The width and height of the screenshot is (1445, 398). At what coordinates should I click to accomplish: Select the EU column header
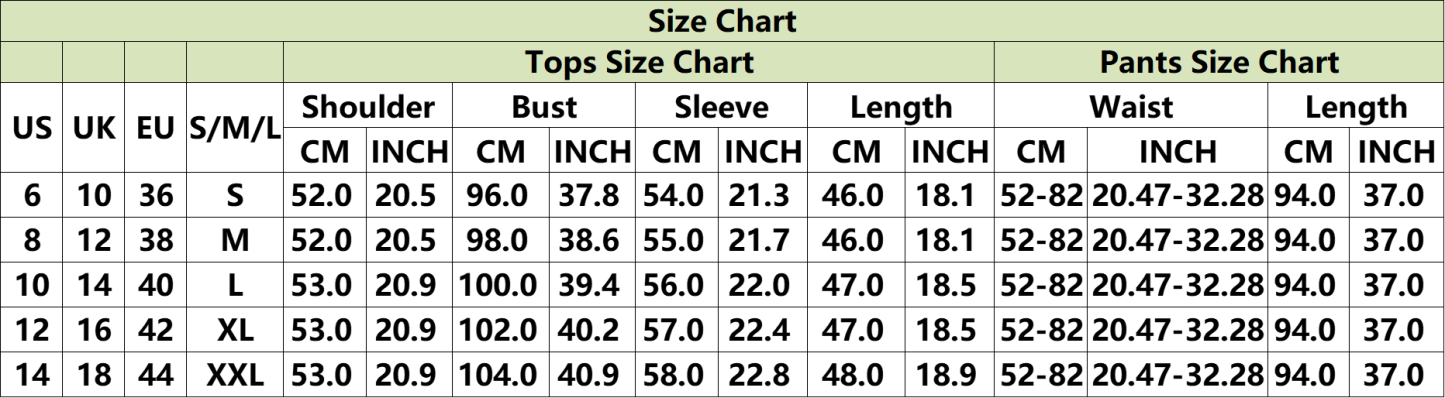pos(155,128)
